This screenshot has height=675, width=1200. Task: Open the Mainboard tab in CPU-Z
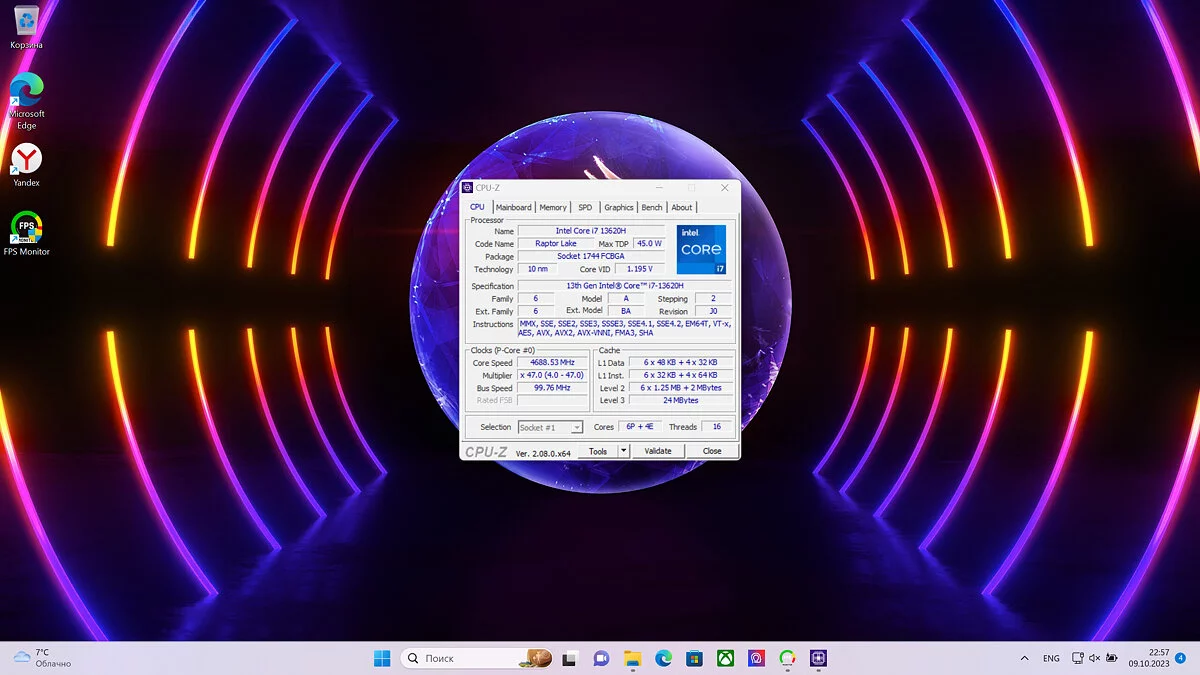513,207
